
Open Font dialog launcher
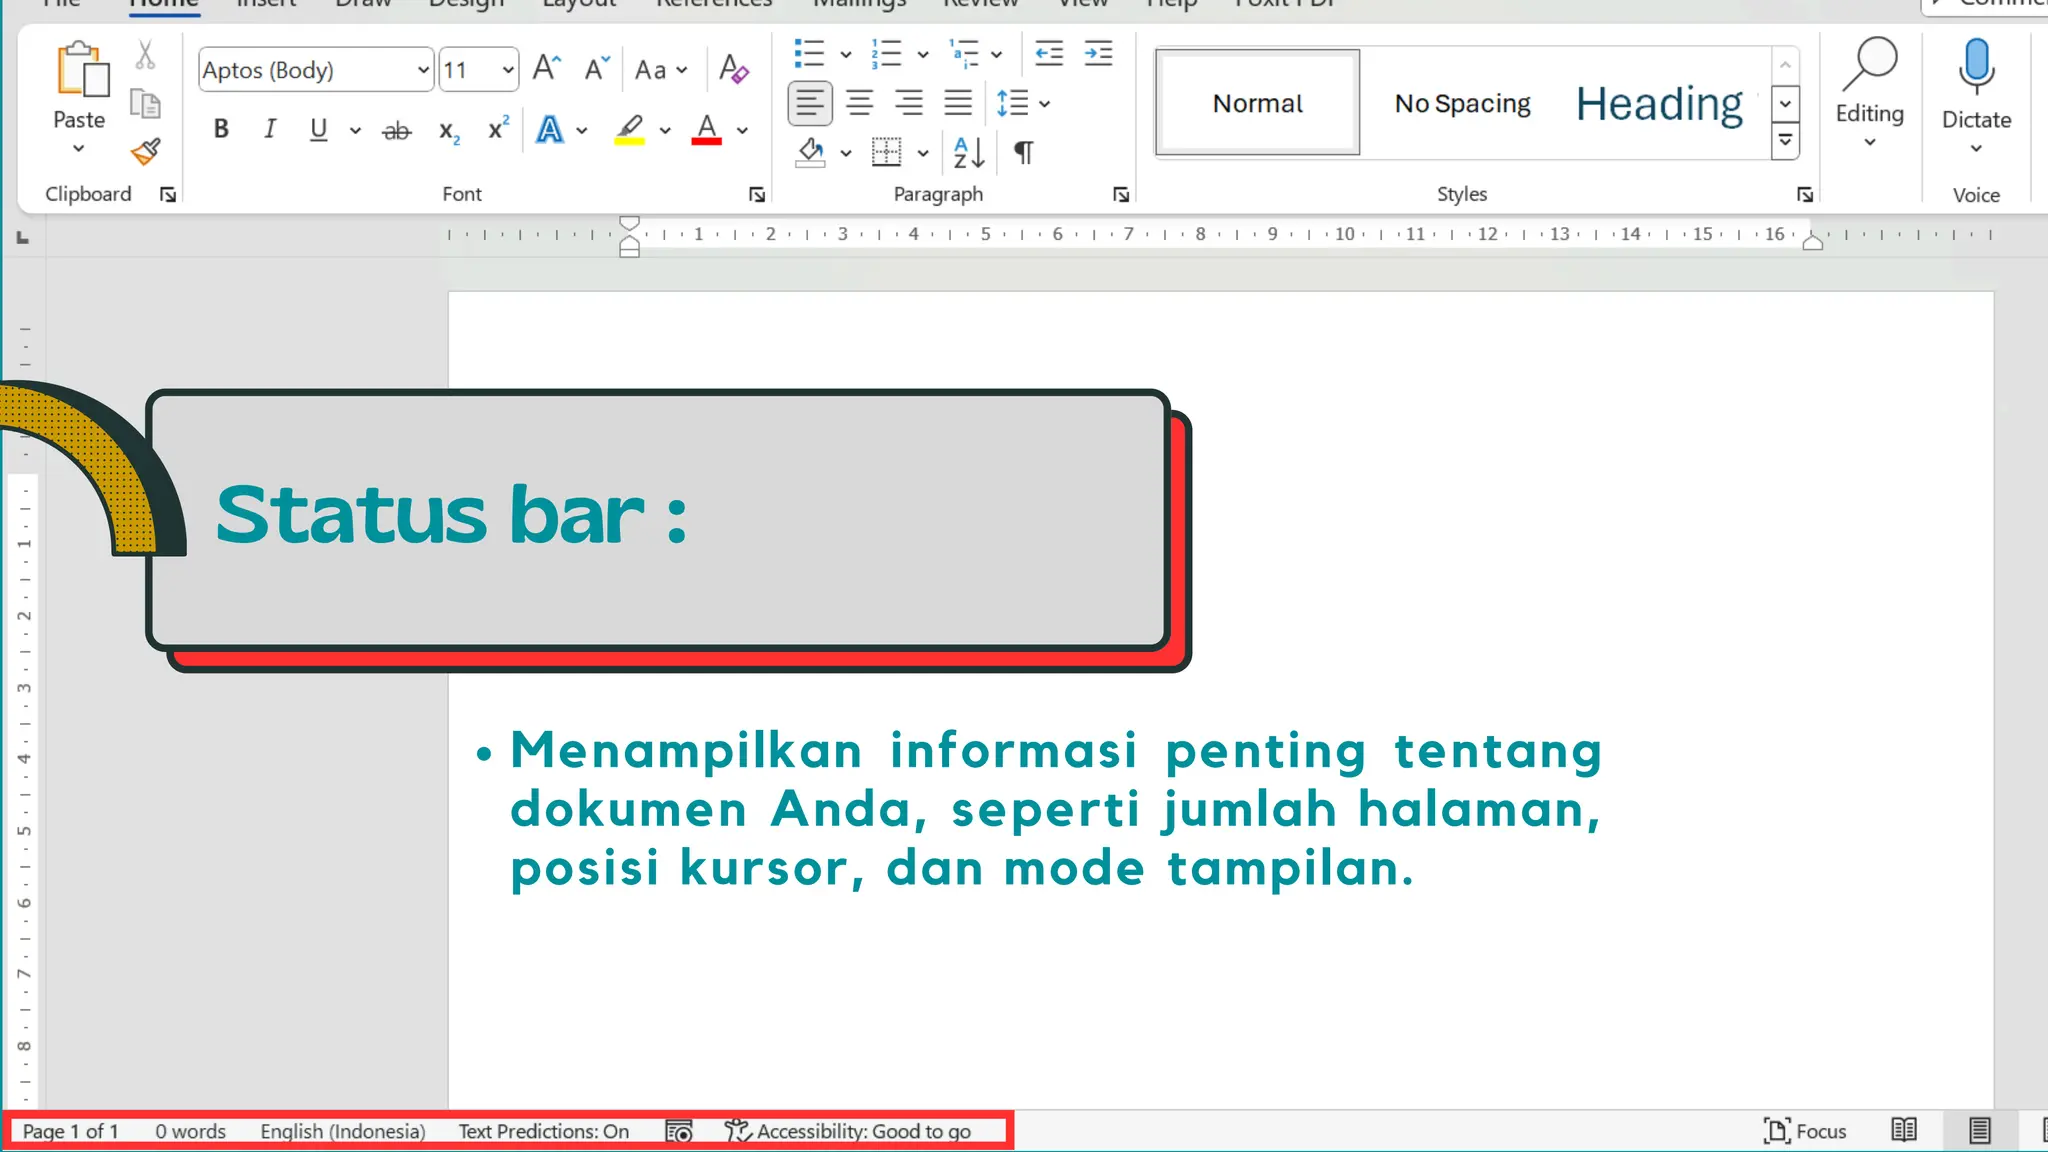(757, 195)
